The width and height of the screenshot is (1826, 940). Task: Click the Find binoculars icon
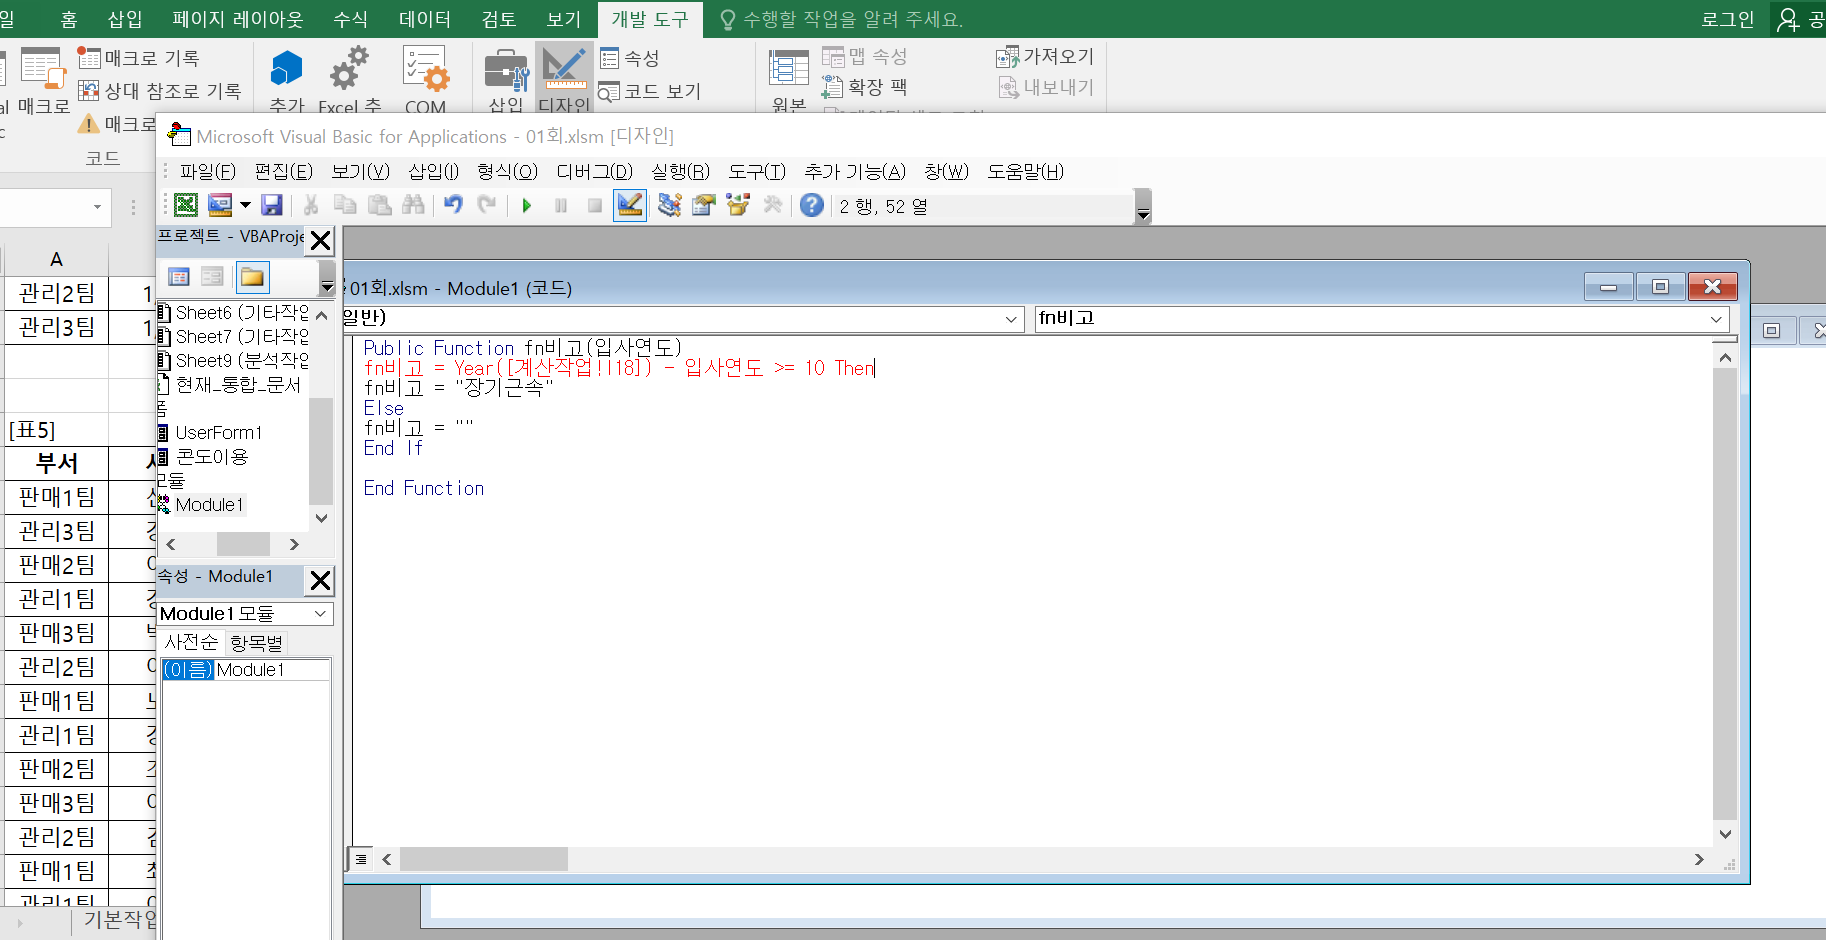[x=413, y=205]
